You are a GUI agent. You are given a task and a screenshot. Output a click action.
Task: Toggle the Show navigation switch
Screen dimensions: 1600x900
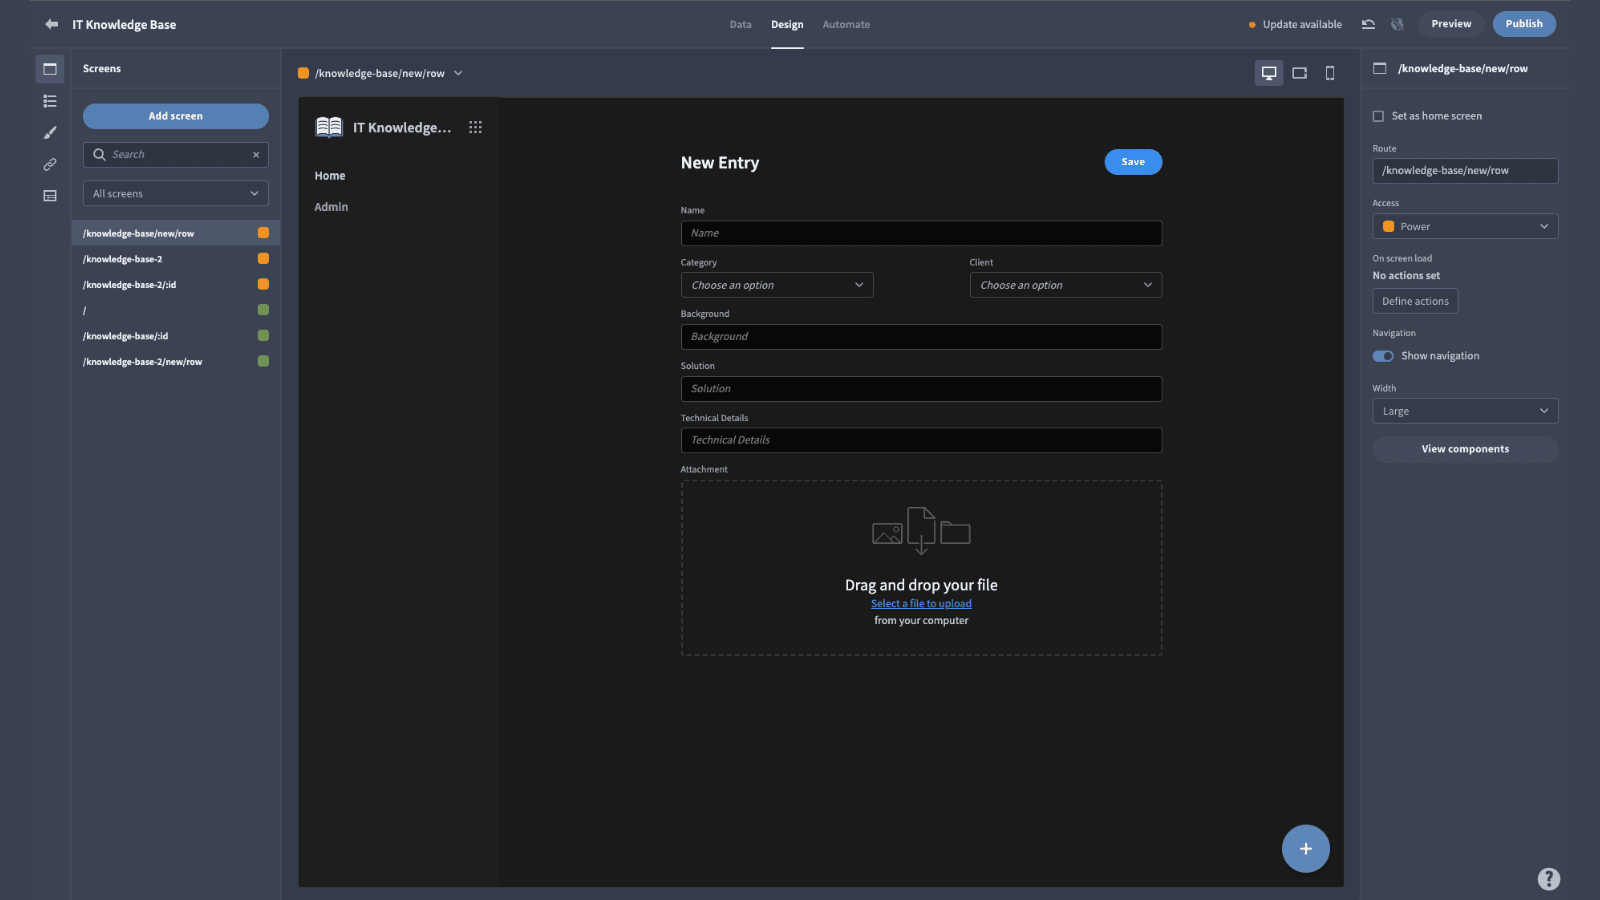click(1383, 356)
